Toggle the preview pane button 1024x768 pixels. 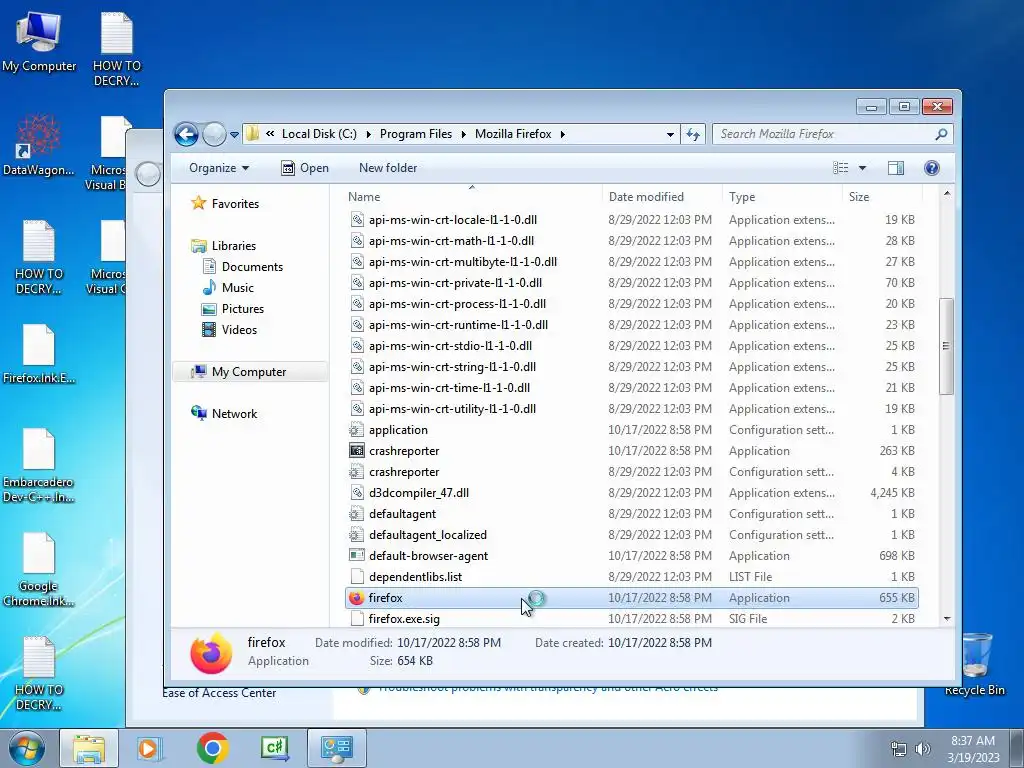pyautogui.click(x=896, y=168)
